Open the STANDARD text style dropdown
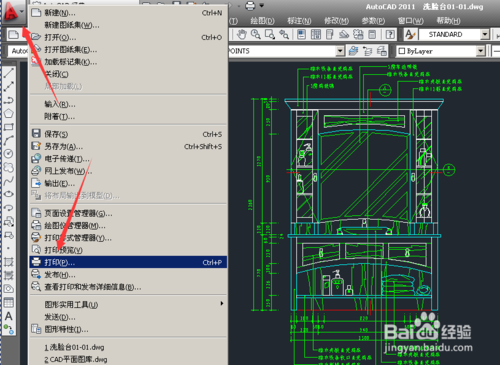Viewport: 500px width, 365px height. pos(485,34)
